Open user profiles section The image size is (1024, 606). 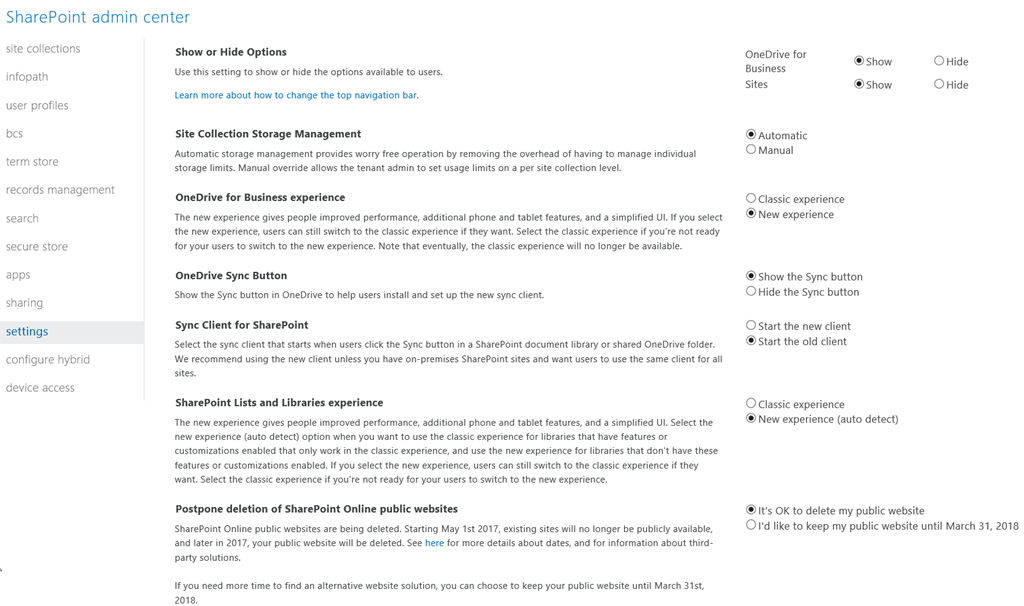(37, 105)
